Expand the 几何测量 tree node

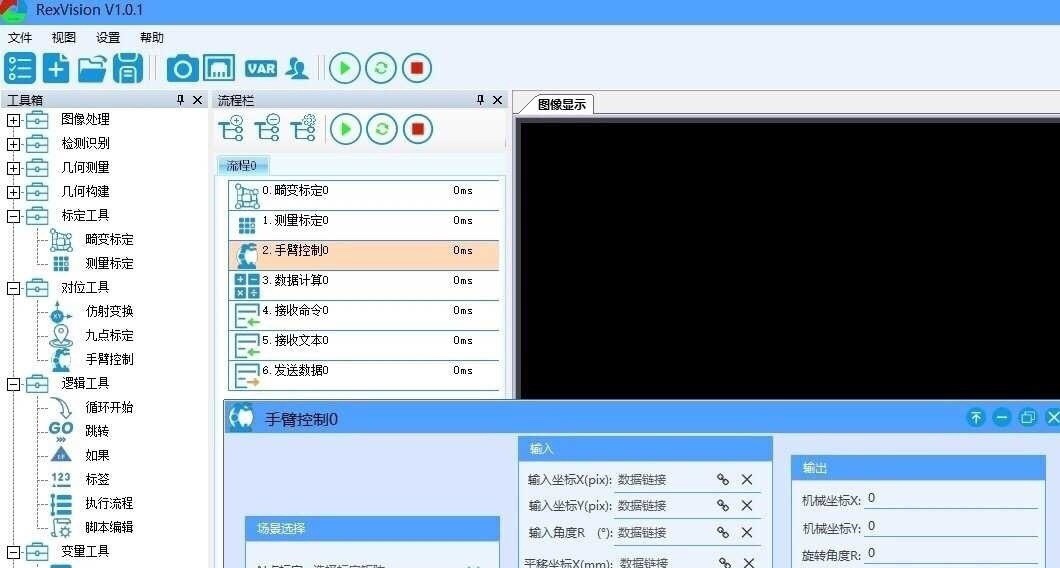click(14, 168)
